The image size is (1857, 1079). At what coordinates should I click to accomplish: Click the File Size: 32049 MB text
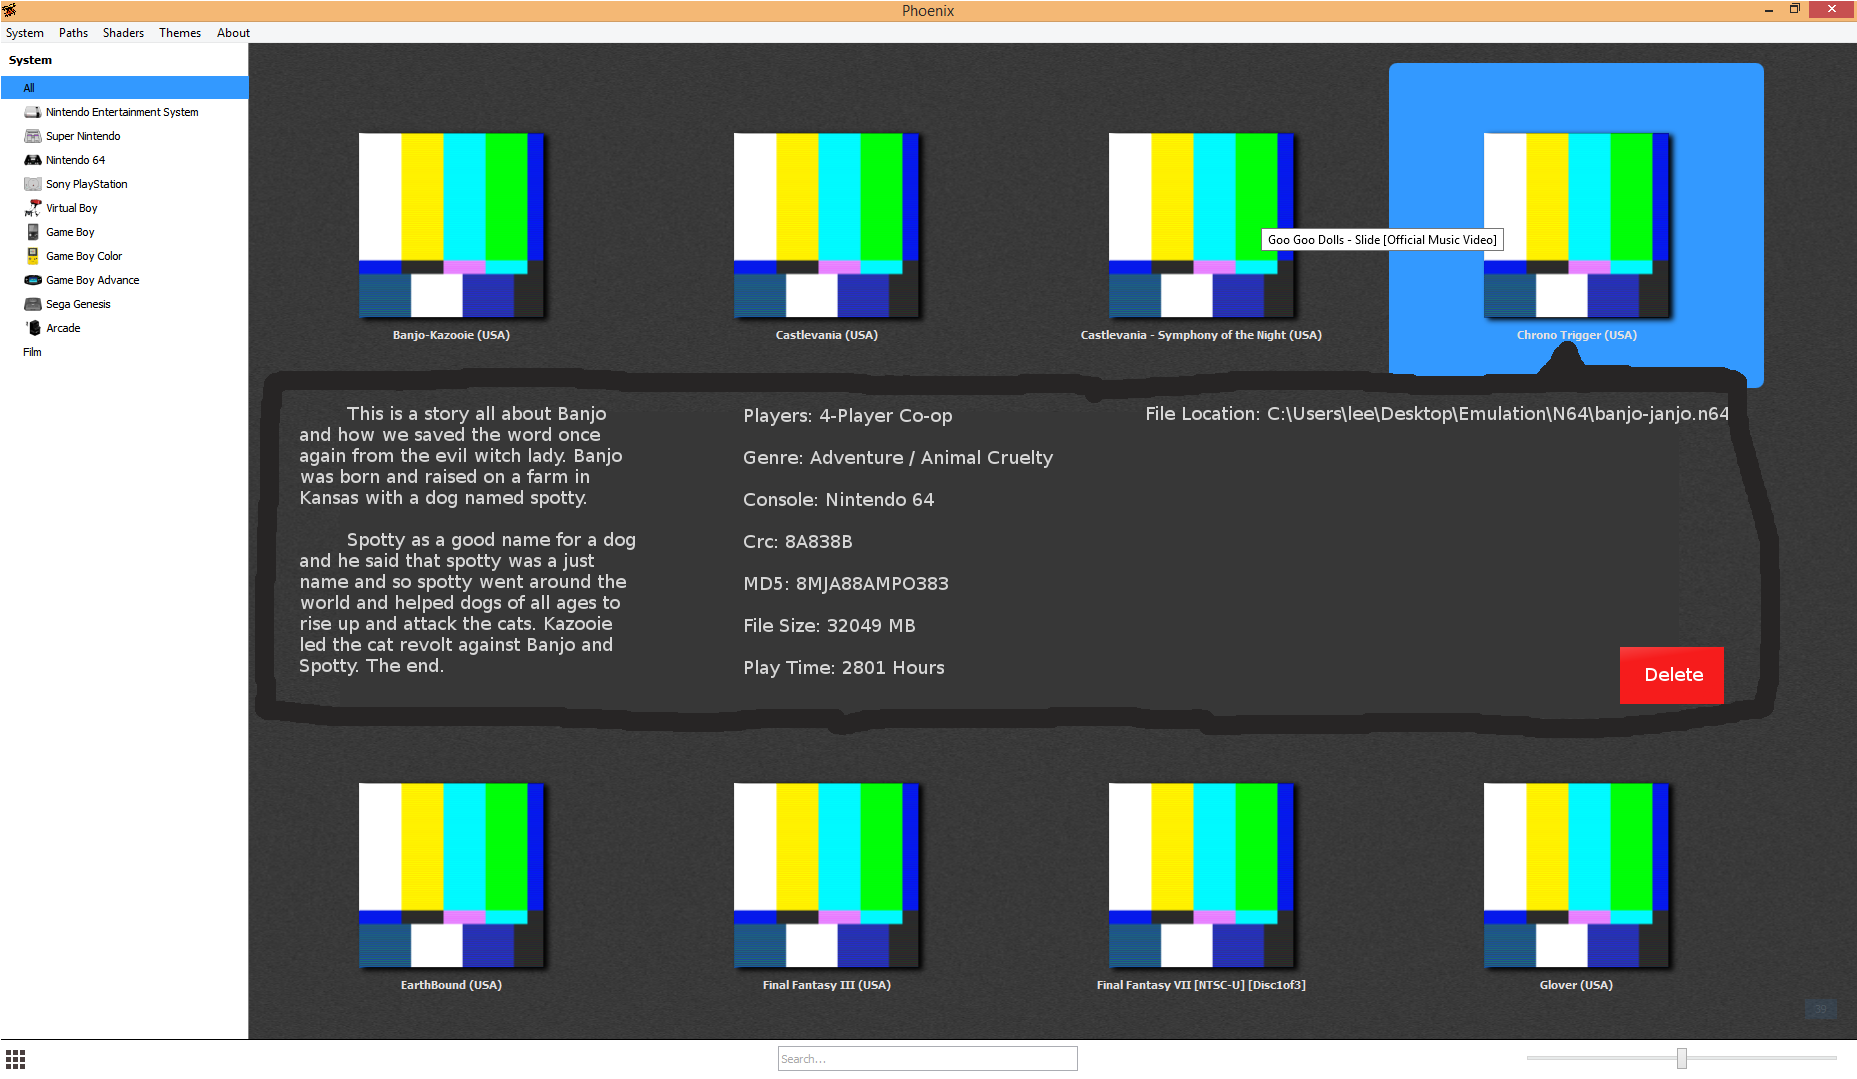(x=829, y=626)
